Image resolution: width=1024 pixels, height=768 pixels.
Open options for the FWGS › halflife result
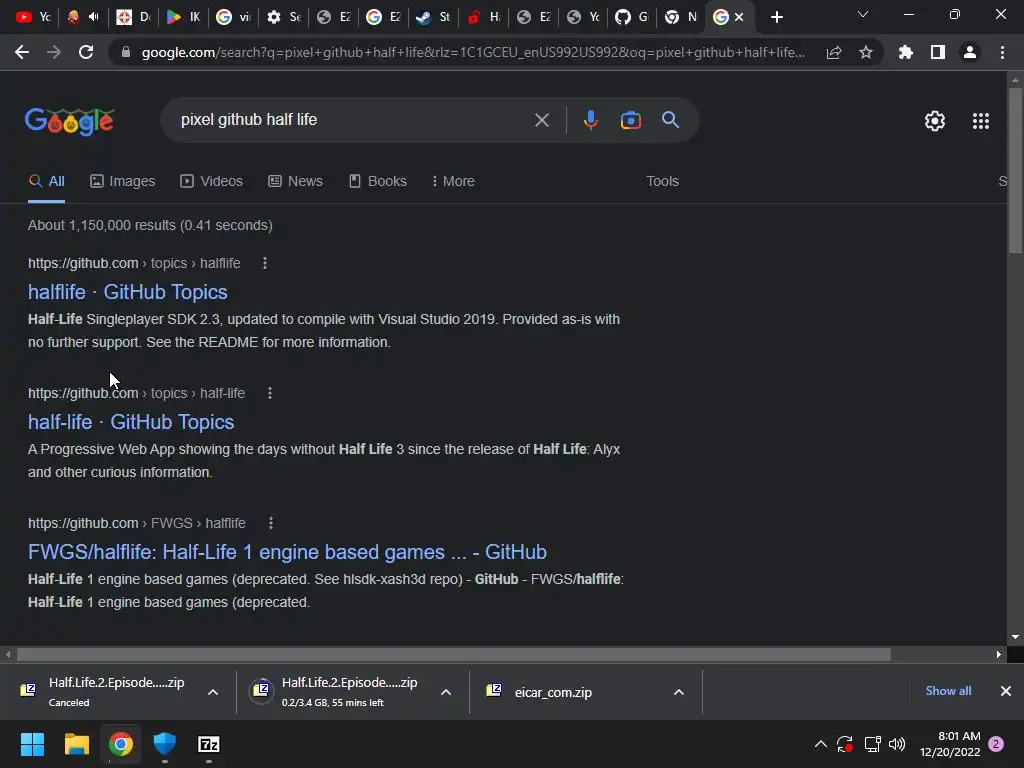point(270,523)
